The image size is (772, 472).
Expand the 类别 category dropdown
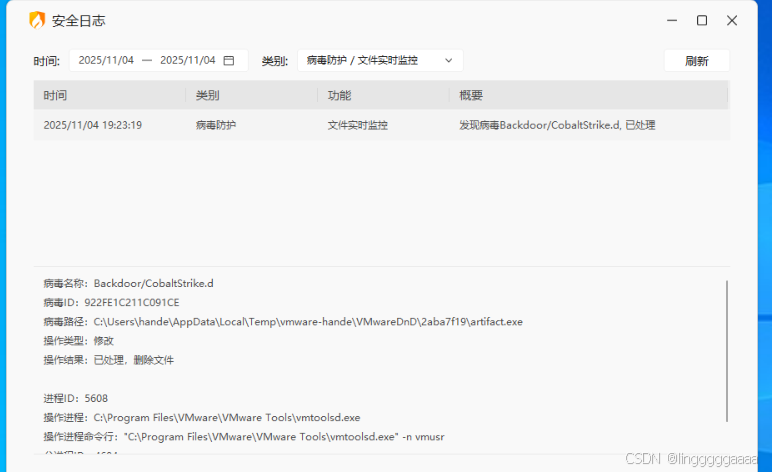pyautogui.click(x=380, y=61)
